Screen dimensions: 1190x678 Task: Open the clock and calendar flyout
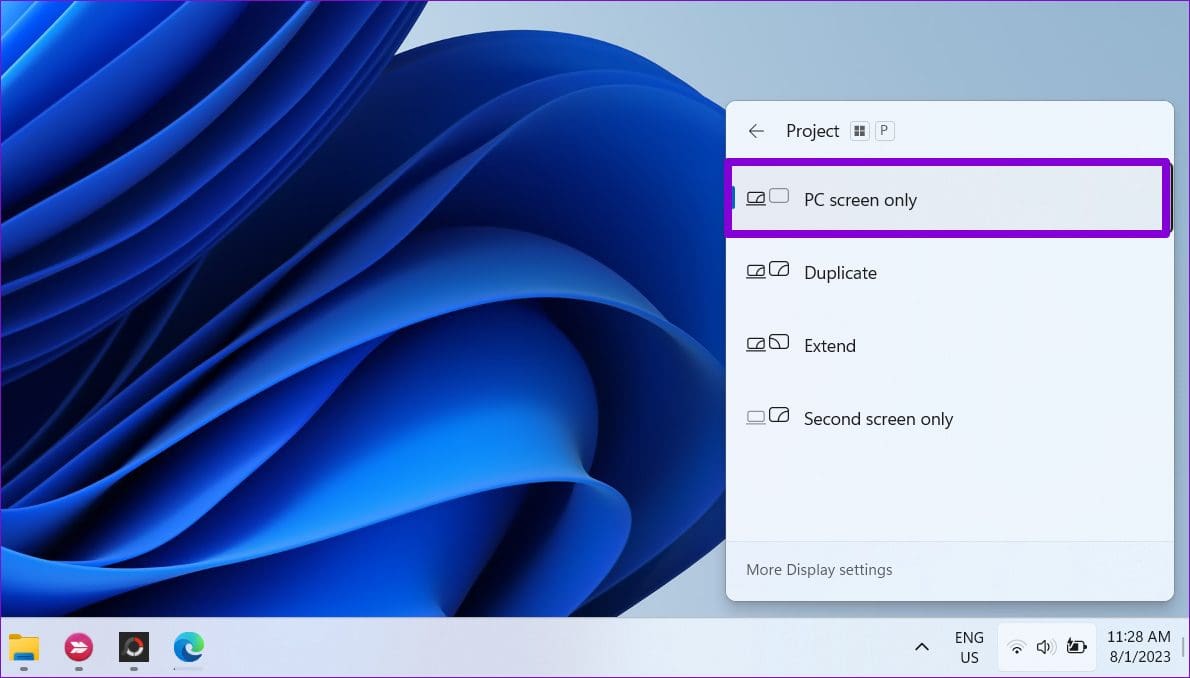1140,646
